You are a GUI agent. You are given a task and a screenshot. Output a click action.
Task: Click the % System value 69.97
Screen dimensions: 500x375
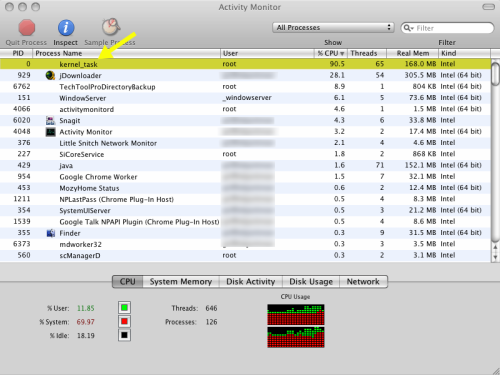(86, 322)
